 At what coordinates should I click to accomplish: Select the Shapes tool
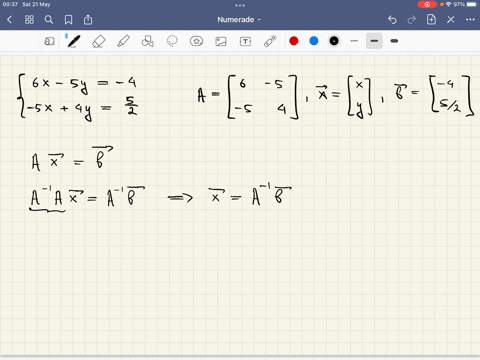pos(147,41)
